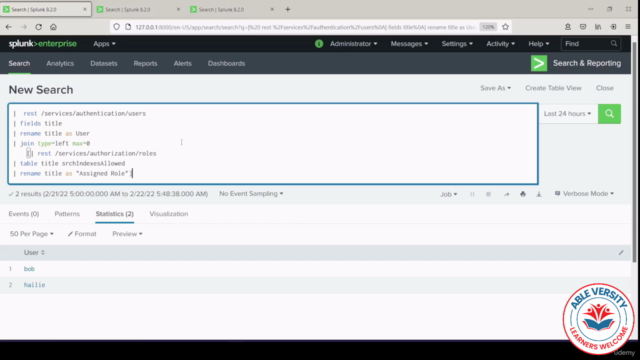Close the first Splunk browser tab
This screenshot has width=640, height=360.
(84, 9)
